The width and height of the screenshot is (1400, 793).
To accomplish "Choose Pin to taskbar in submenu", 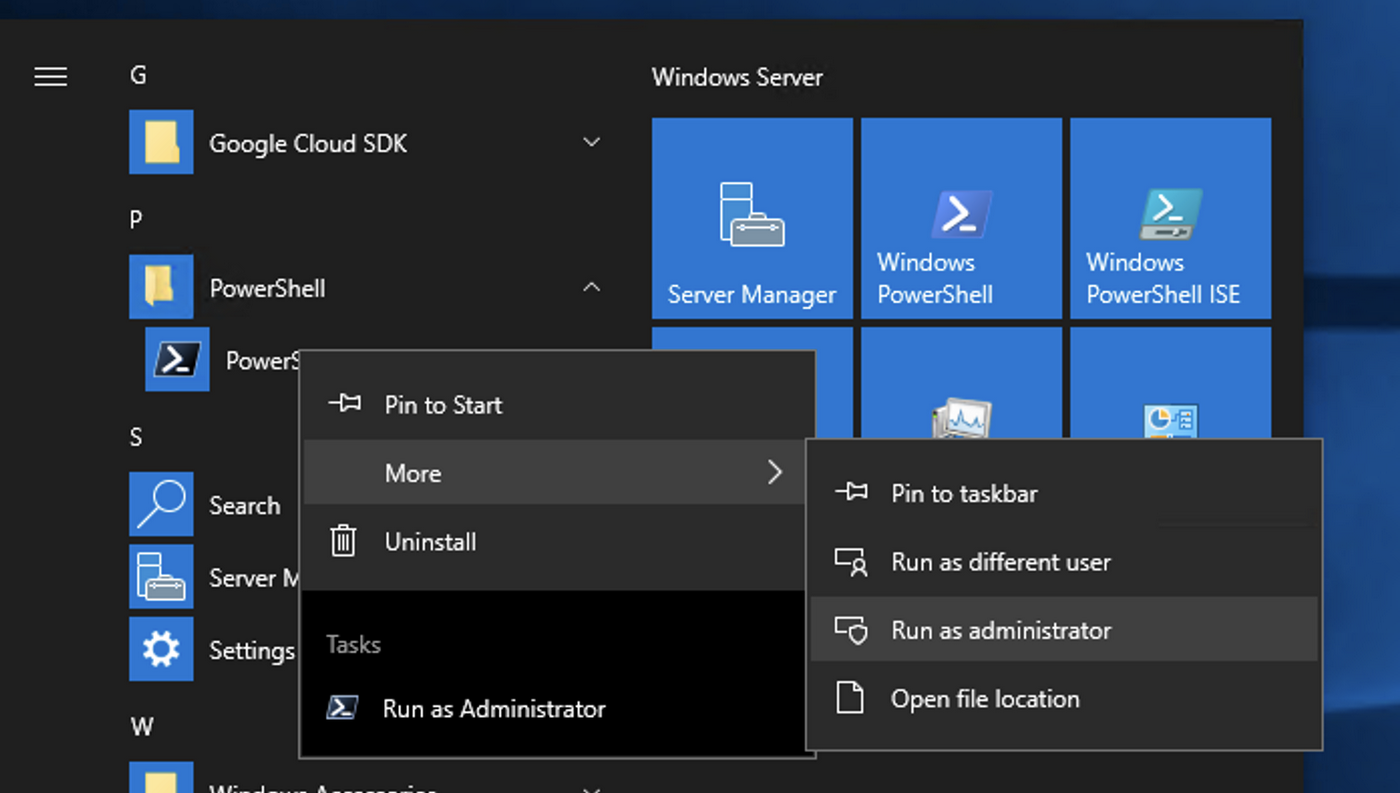I will pyautogui.click(x=1064, y=492).
